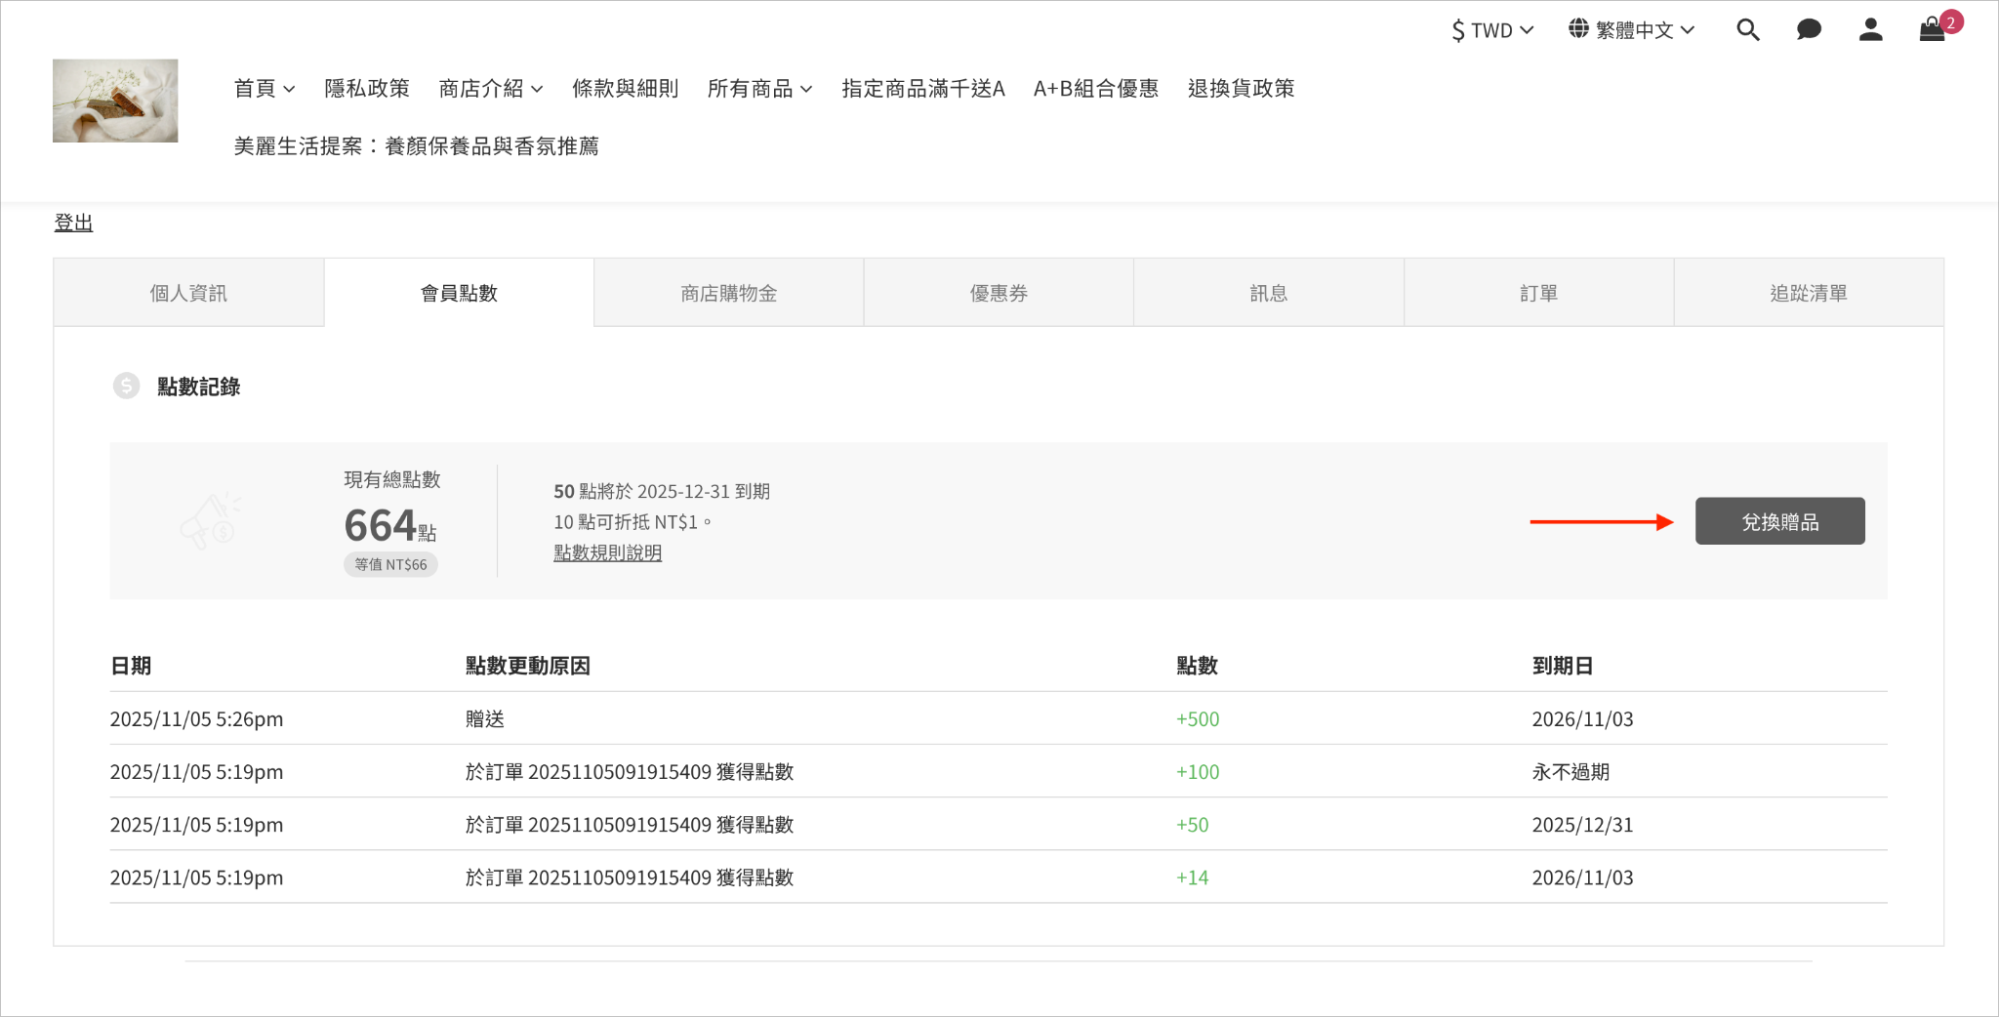The height and width of the screenshot is (1018, 1999).
Task: Click the 登出 logout link
Action: 73,223
